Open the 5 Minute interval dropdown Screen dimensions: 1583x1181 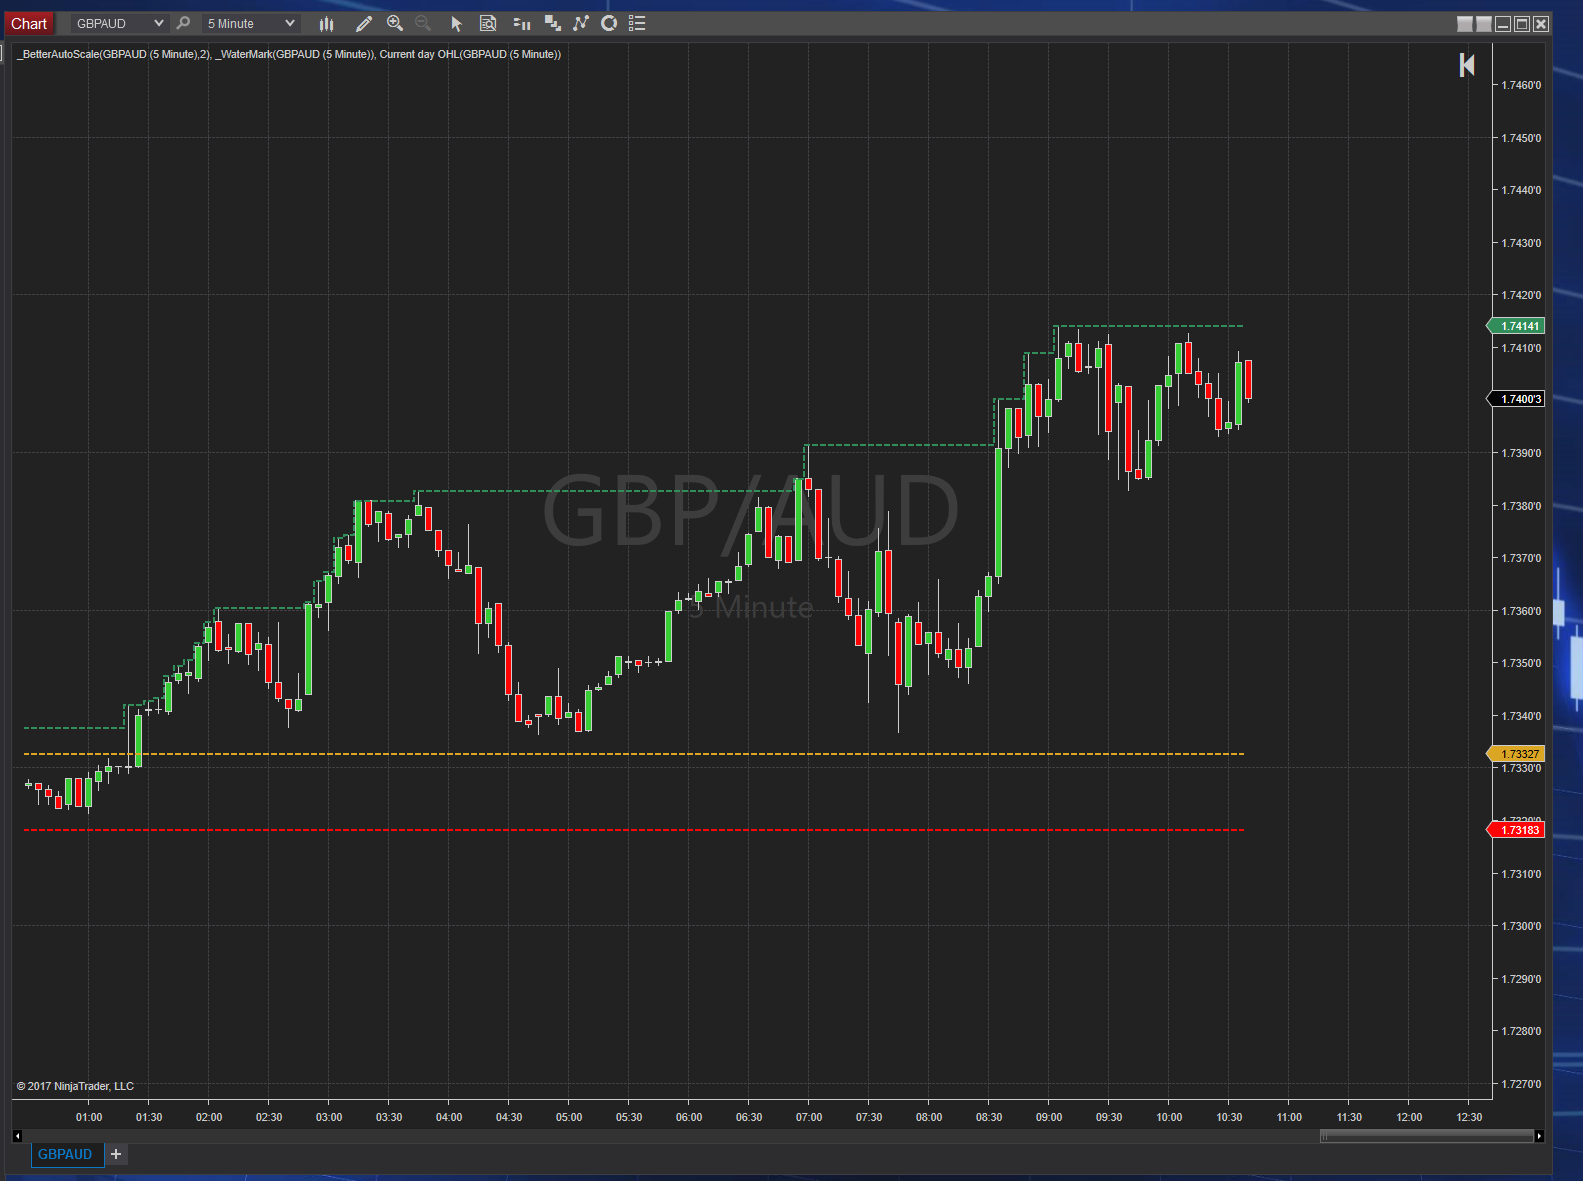point(250,23)
